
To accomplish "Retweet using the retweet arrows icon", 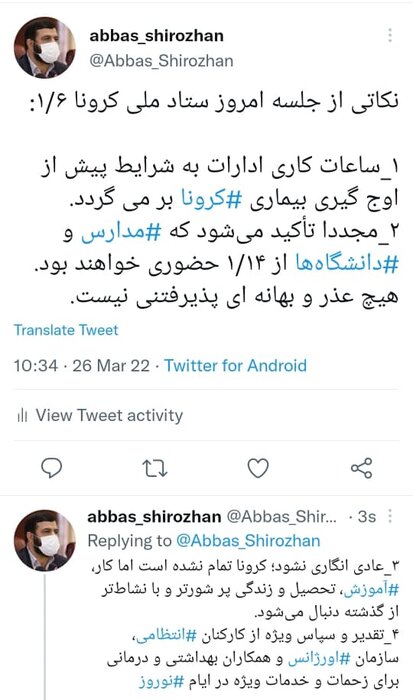I will 154,468.
